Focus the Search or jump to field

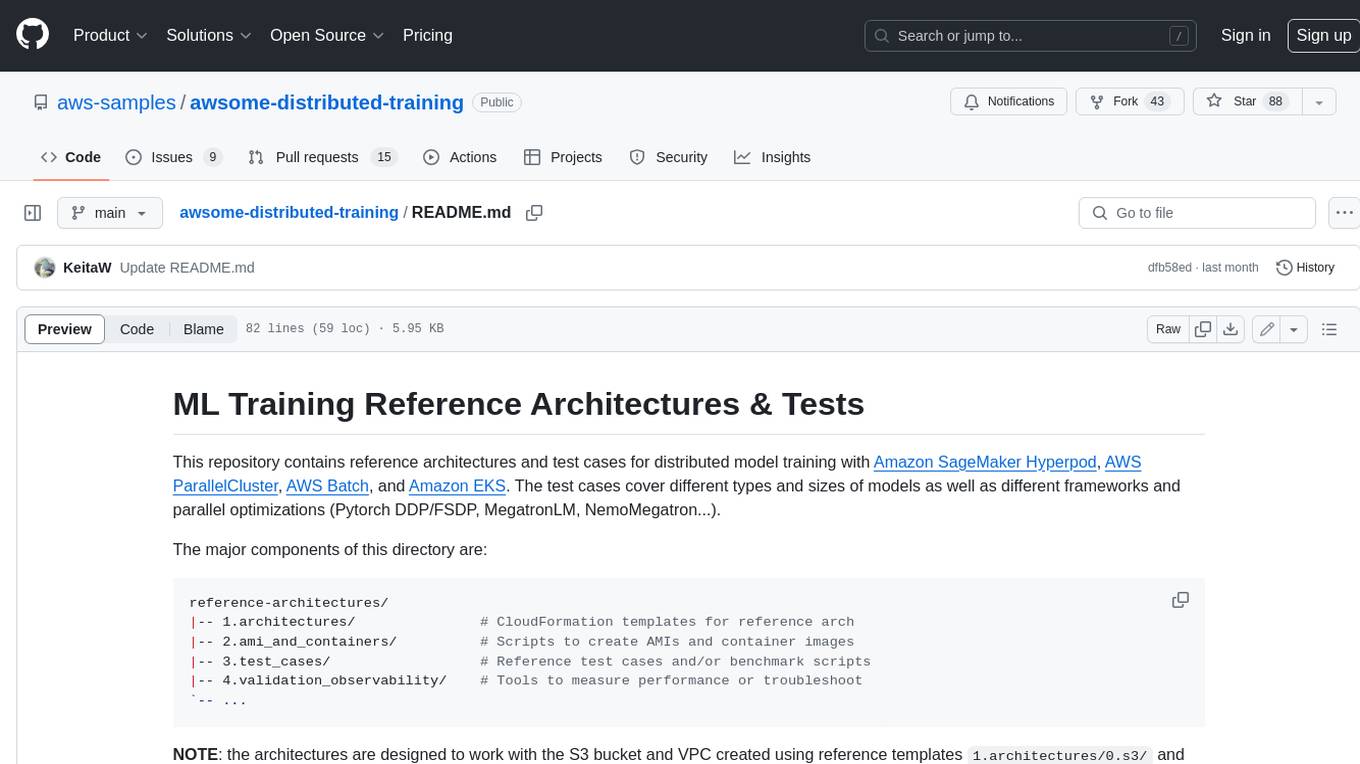pos(1030,36)
